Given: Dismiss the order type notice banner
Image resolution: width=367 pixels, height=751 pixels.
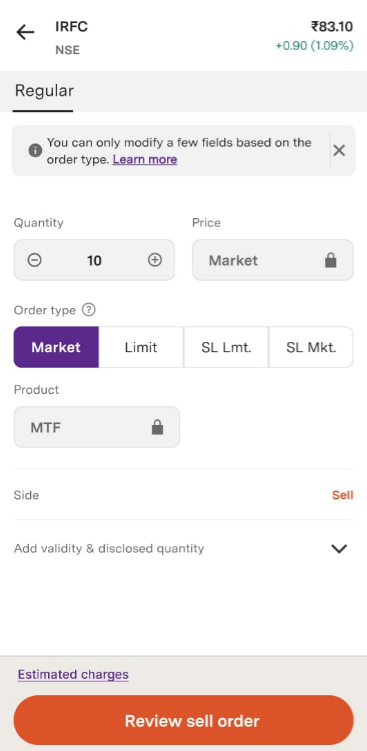Looking at the screenshot, I should [339, 150].
